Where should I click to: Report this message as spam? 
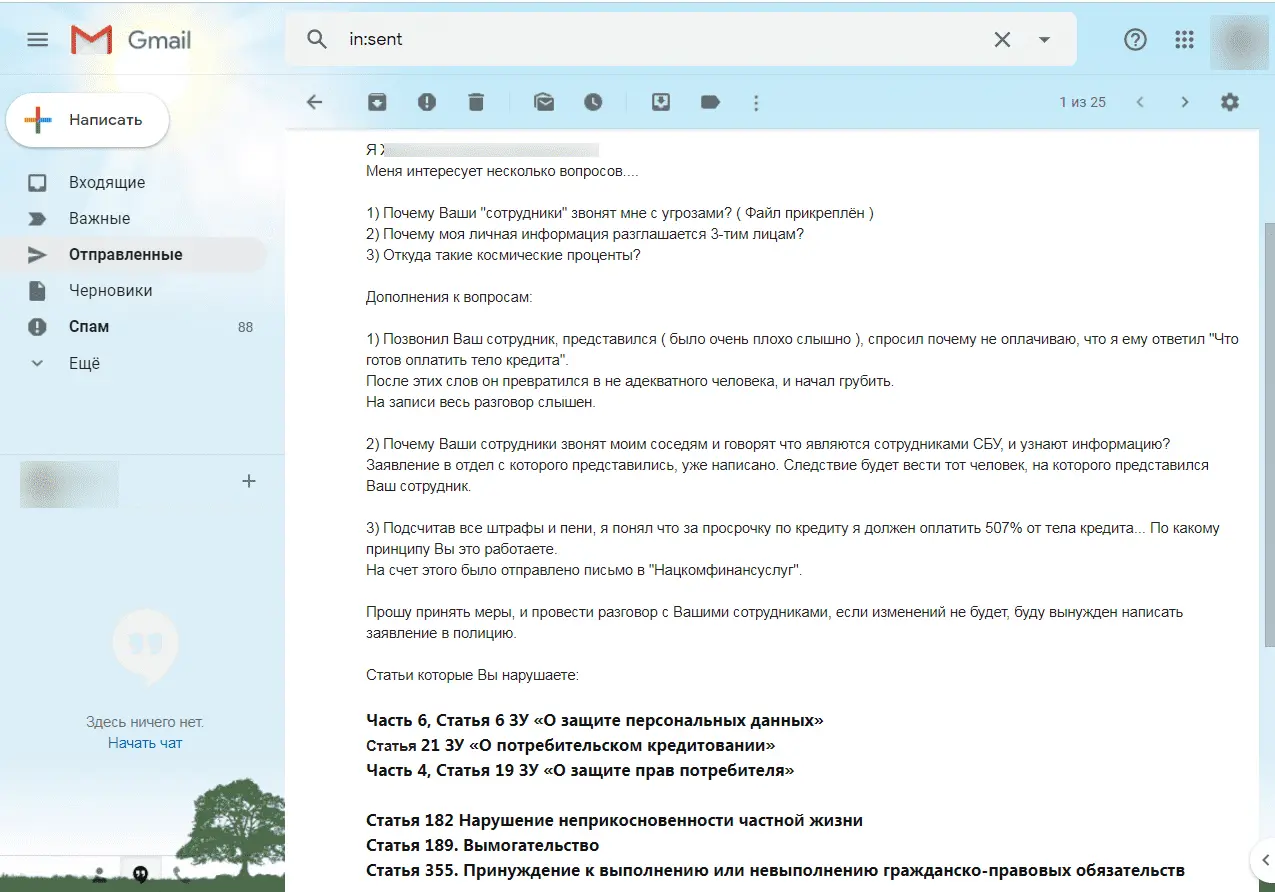[x=427, y=102]
